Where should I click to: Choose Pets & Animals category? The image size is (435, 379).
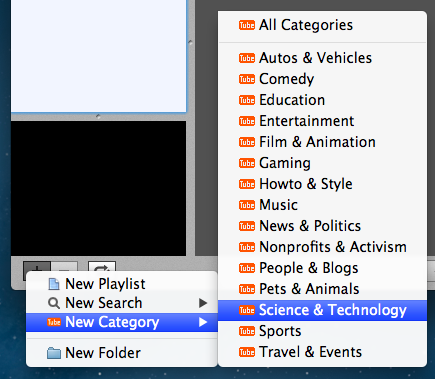point(322,289)
